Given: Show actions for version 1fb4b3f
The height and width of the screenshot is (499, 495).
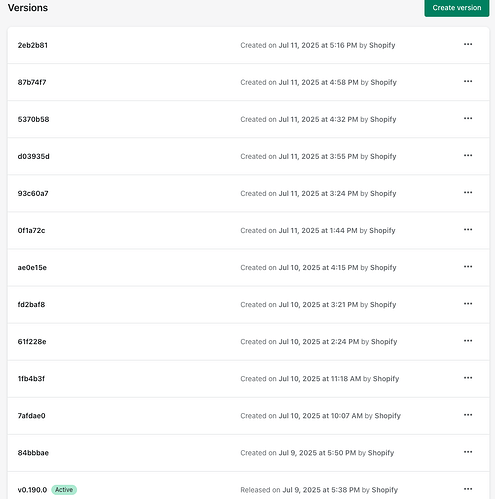Looking at the screenshot, I should click(468, 377).
